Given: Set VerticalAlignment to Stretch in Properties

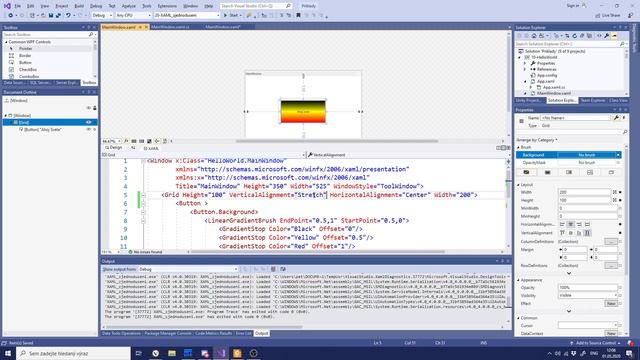Looking at the screenshot, I should [x=587, y=233].
